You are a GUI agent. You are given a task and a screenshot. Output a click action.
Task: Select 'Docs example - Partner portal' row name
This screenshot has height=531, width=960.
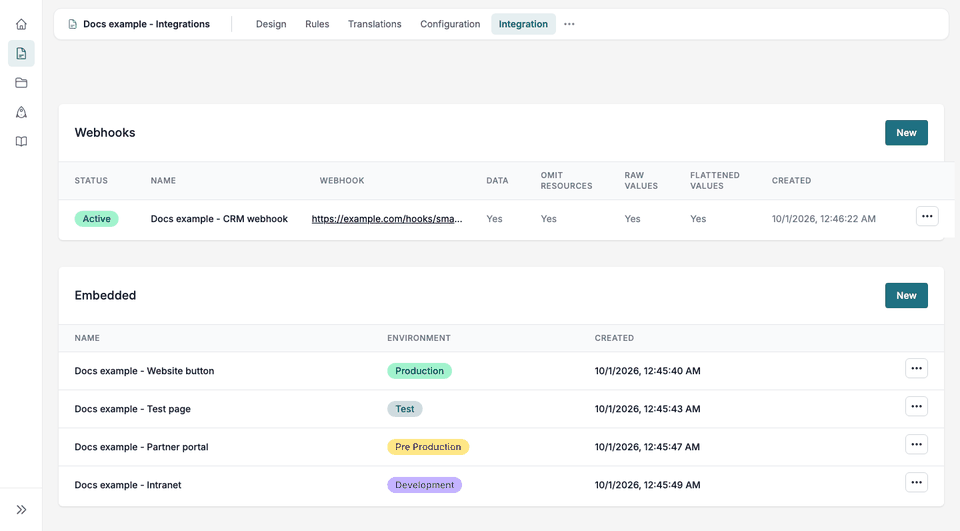click(x=141, y=447)
